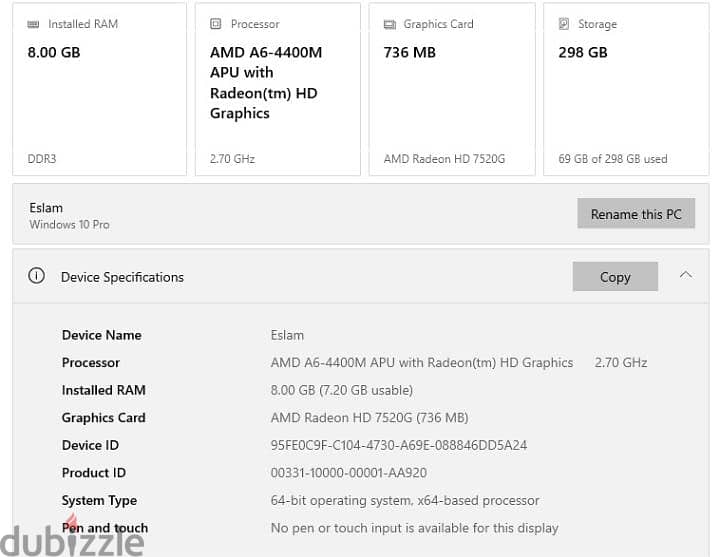Screen dimensions: 720x557
Task: Select the DDR3 text in RAM card
Action: pyautogui.click(x=42, y=159)
